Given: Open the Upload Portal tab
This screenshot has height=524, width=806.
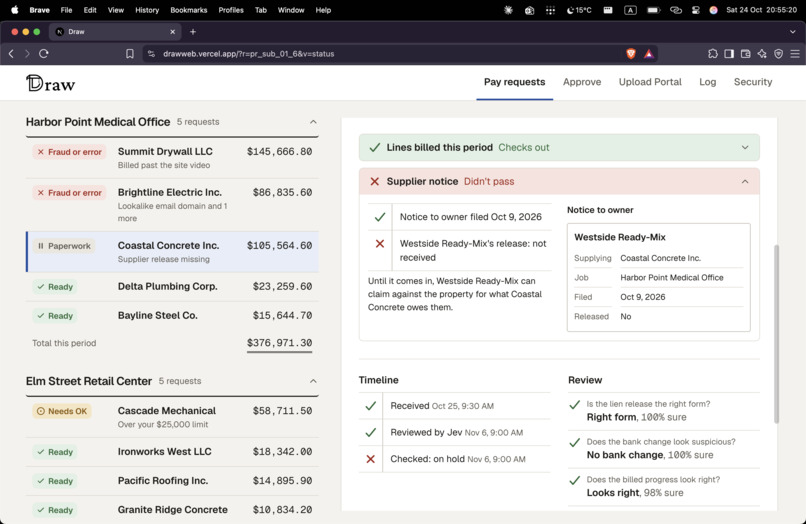Looking at the screenshot, I should pos(650,82).
